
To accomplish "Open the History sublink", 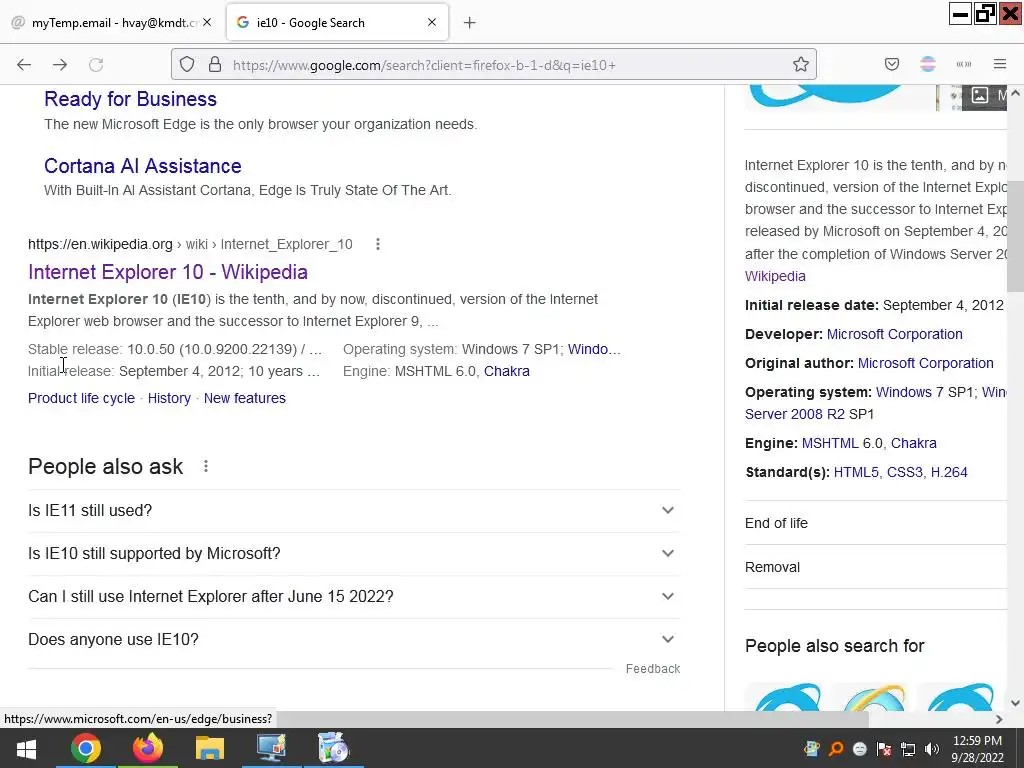I will (x=169, y=398).
